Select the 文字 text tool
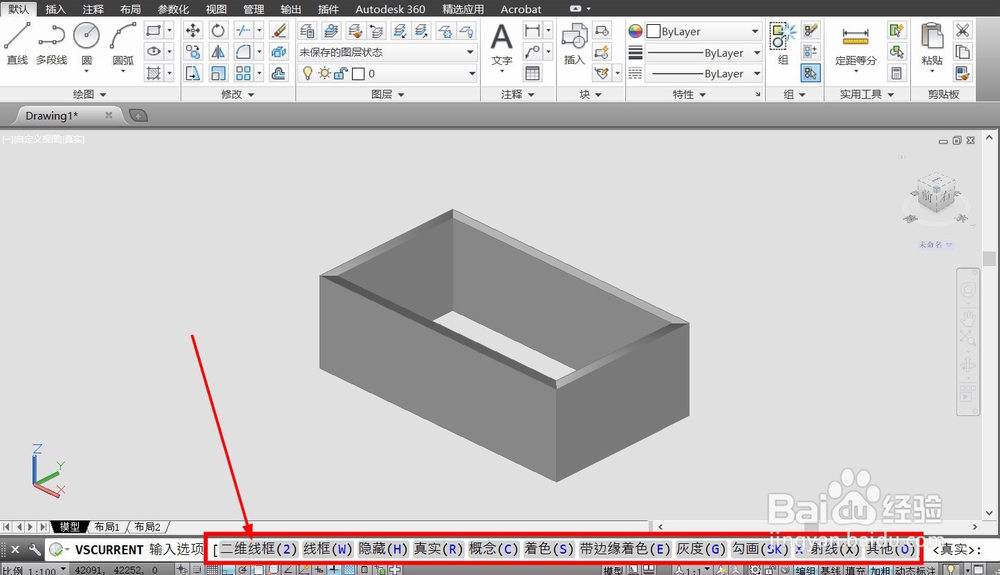Screen dimensions: 1000x575 pyautogui.click(x=502, y=45)
